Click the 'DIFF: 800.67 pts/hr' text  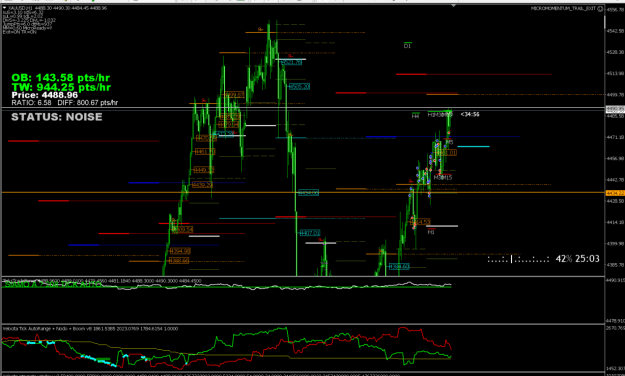[88, 103]
